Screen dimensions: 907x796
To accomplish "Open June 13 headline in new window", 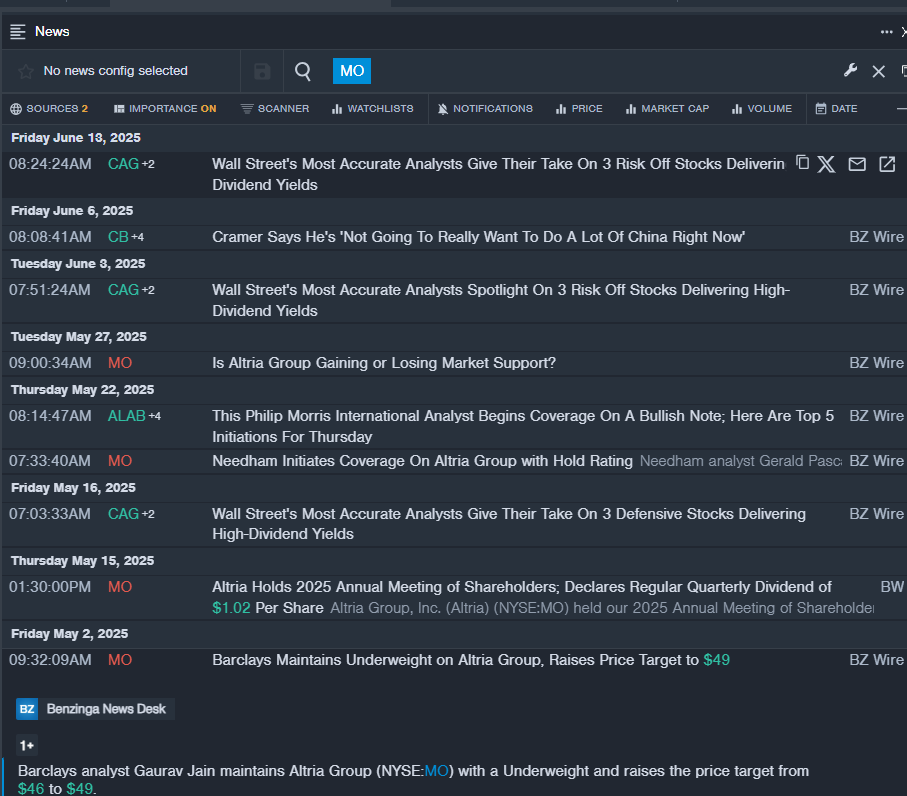I will (887, 164).
